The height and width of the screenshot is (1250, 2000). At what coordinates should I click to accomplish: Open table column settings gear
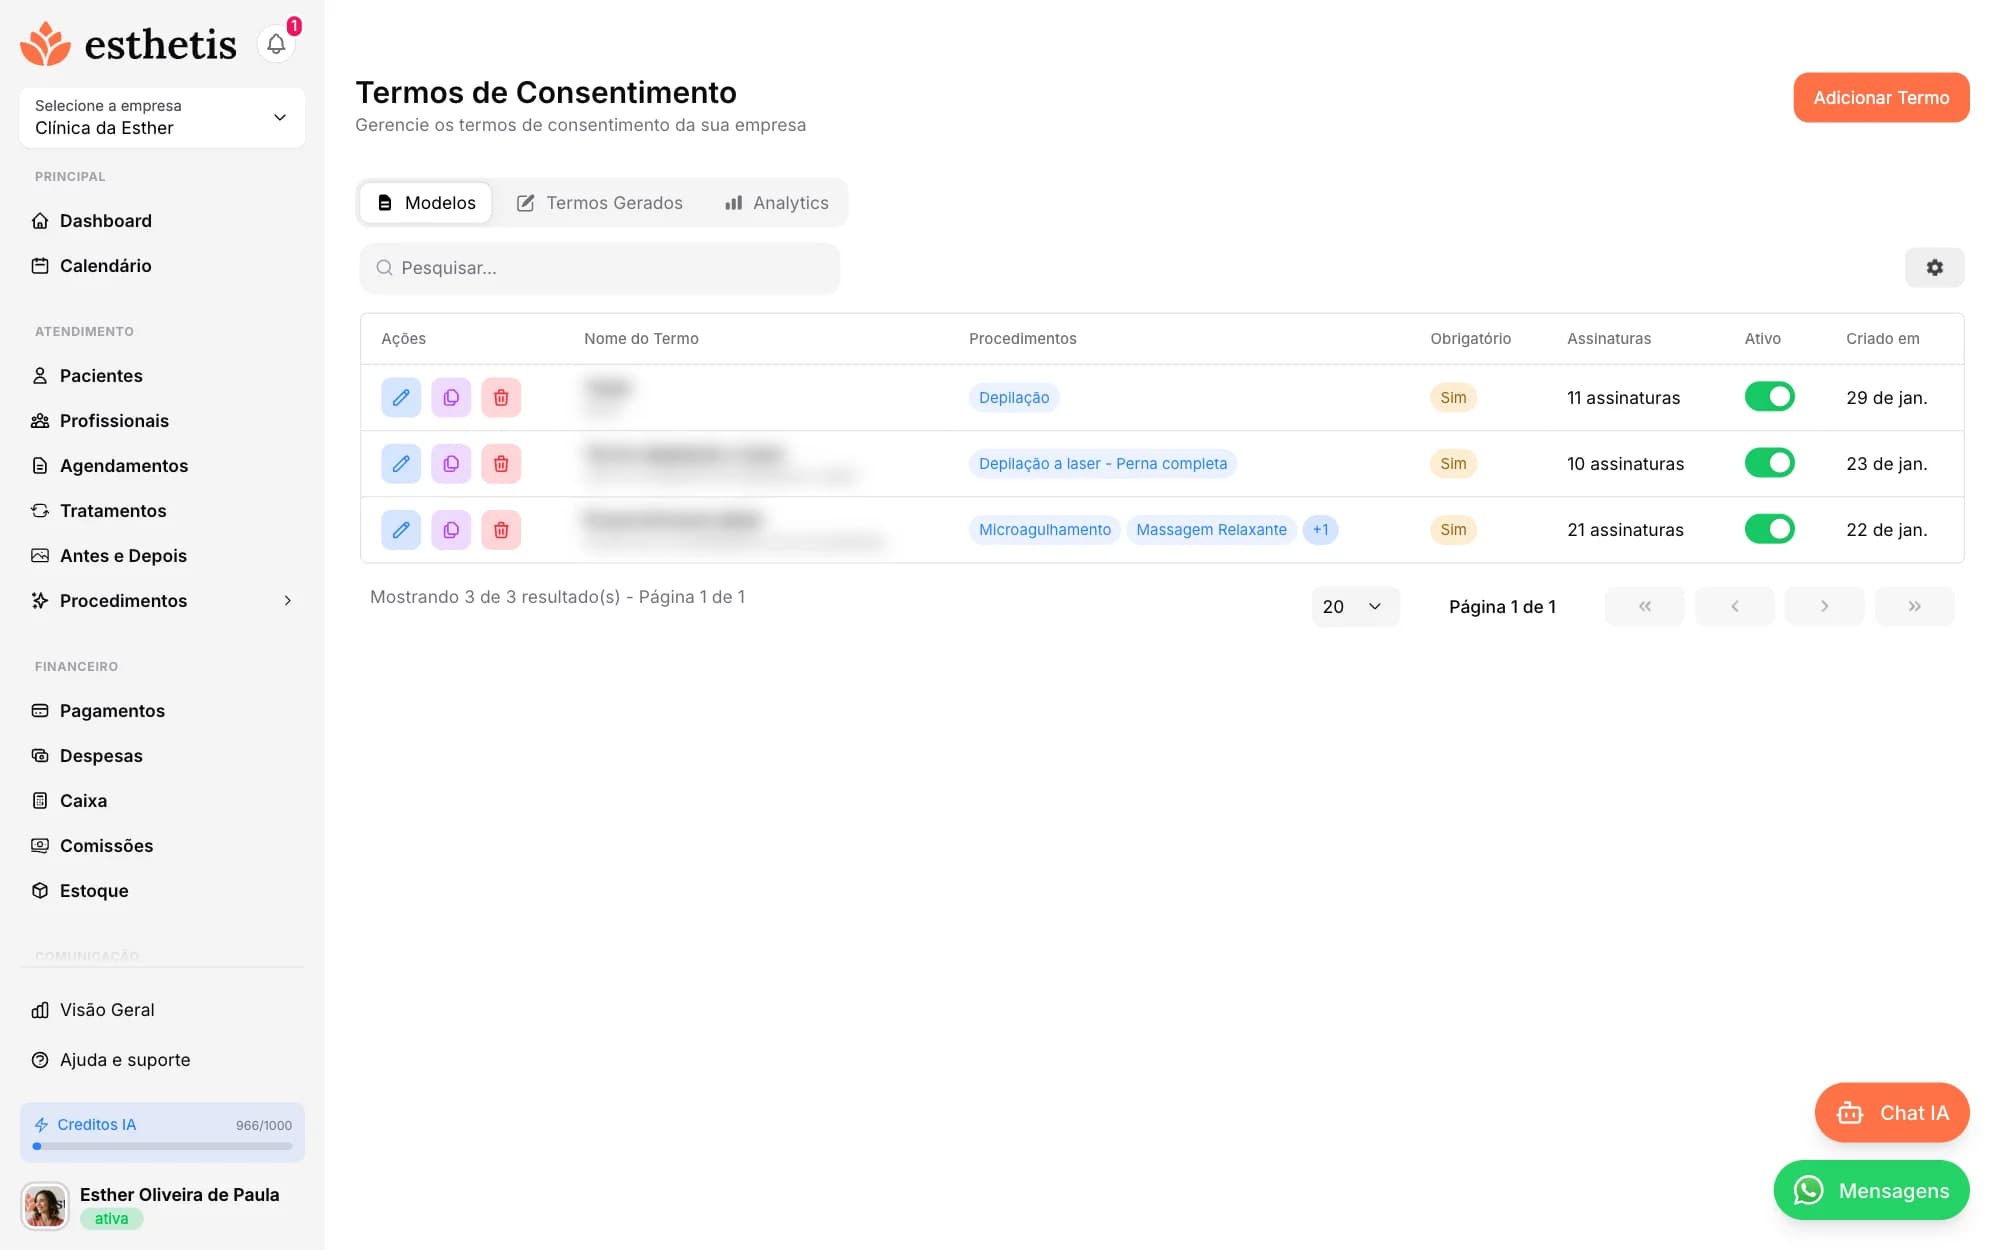click(x=1934, y=267)
